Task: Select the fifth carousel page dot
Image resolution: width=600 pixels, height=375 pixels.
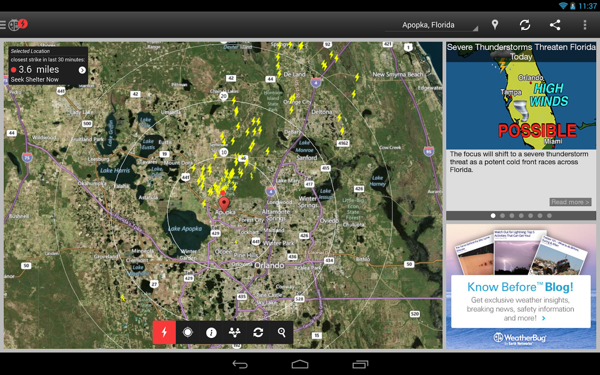Action: pyautogui.click(x=530, y=215)
